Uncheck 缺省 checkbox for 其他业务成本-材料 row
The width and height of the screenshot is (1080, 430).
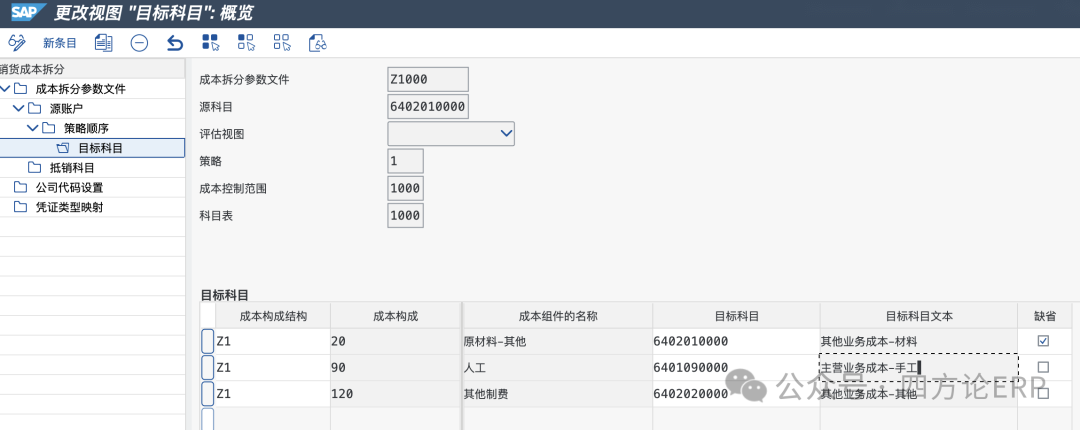1043,341
